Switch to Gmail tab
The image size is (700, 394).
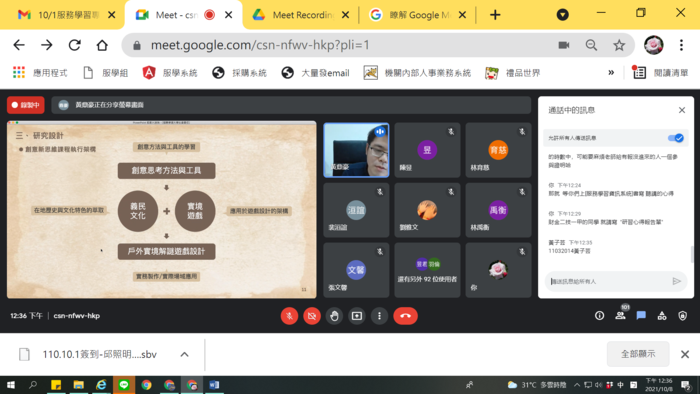pyautogui.click(x=62, y=15)
